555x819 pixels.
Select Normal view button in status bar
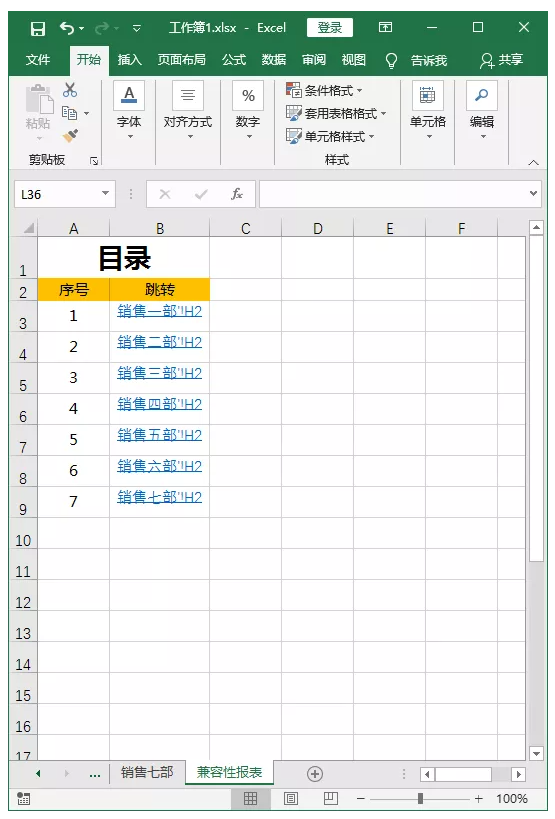pos(251,799)
